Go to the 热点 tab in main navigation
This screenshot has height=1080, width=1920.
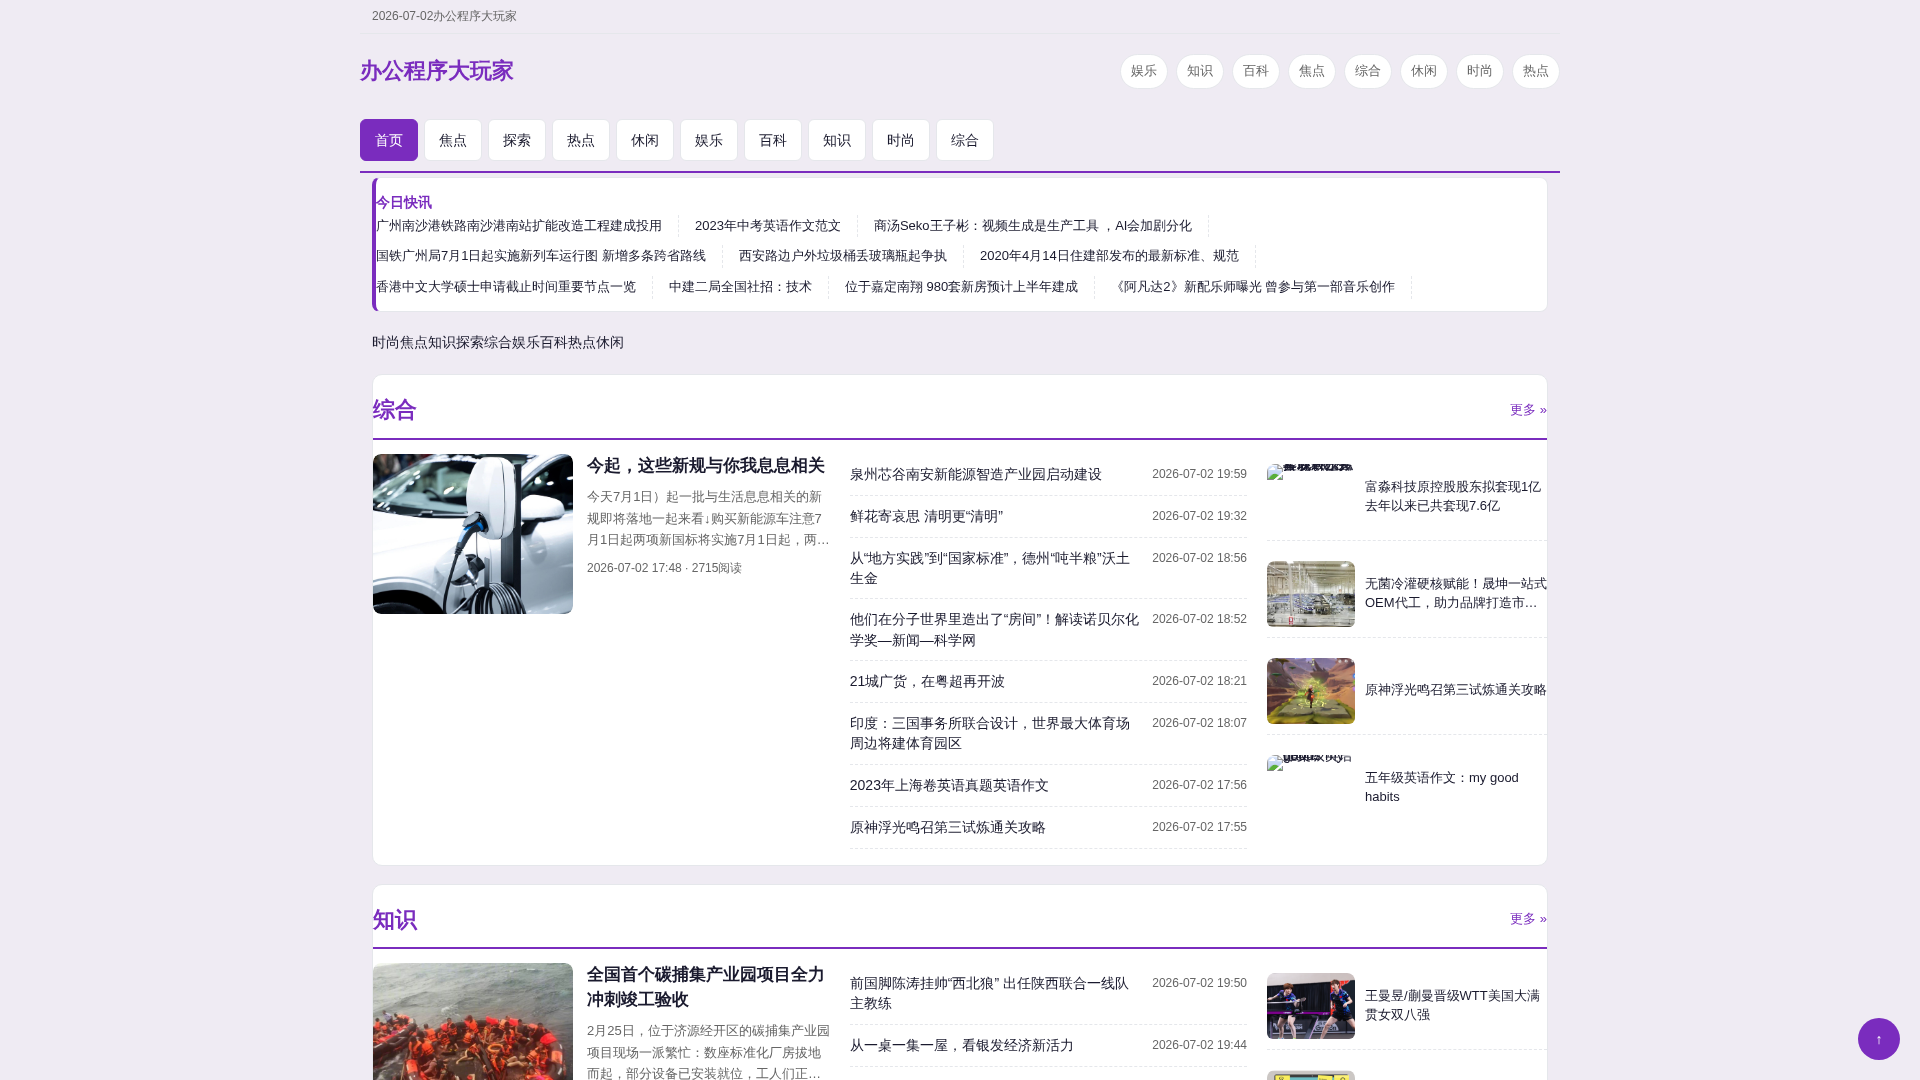(x=581, y=140)
